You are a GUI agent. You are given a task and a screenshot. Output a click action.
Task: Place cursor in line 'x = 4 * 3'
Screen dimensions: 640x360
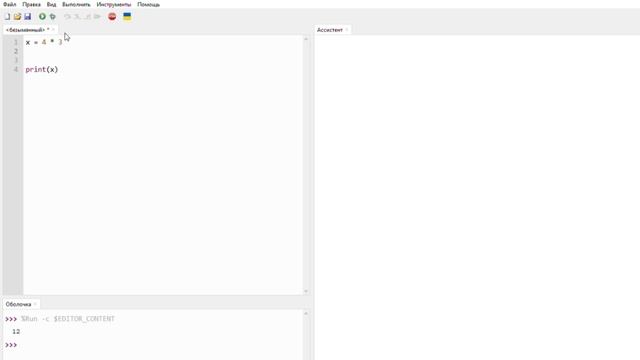coord(44,42)
